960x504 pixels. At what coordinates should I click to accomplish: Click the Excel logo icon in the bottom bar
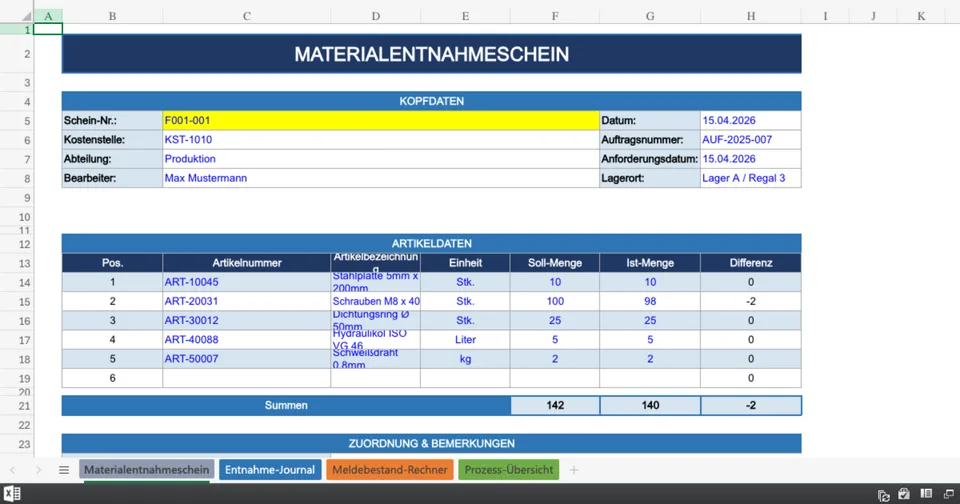12,494
